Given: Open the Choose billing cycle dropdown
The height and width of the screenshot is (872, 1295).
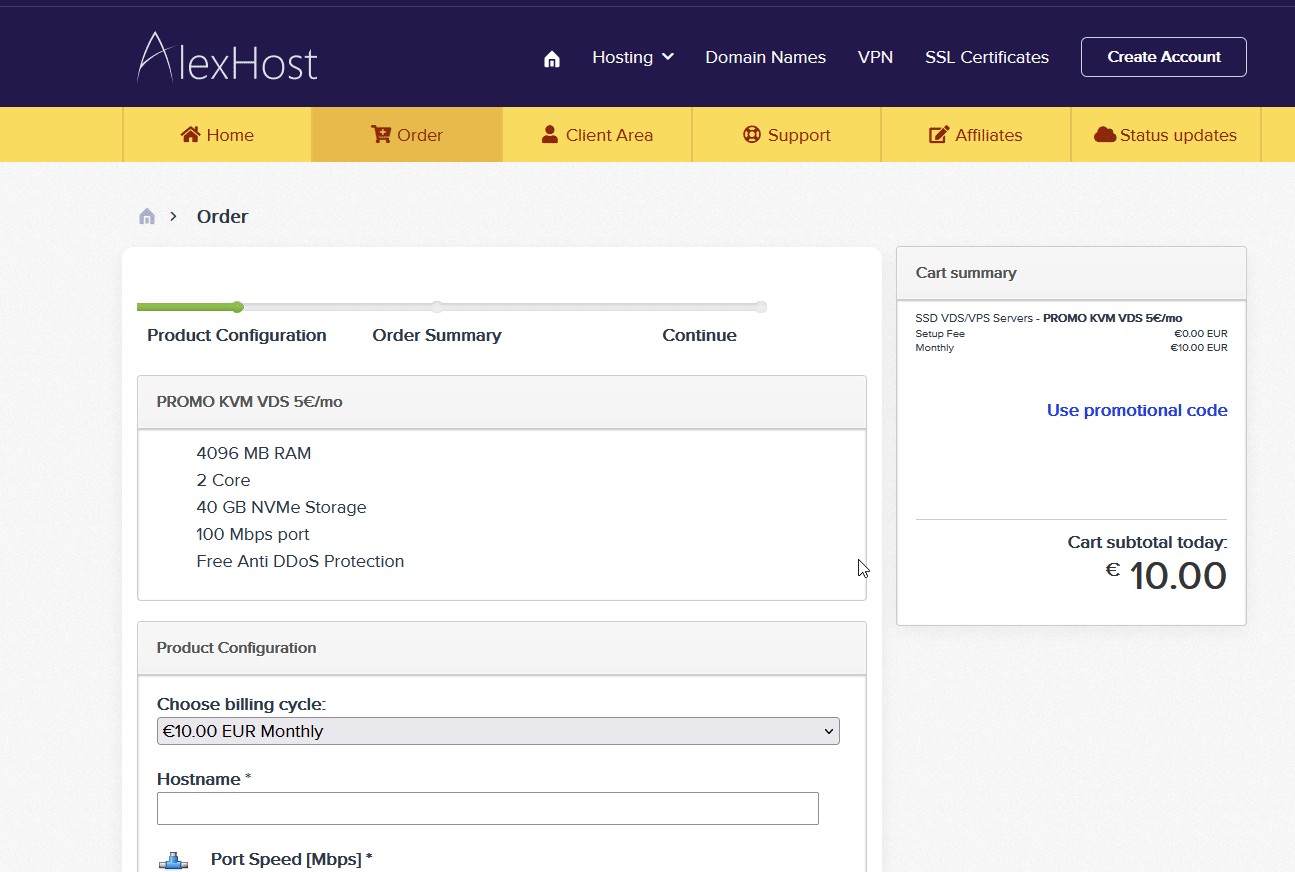Looking at the screenshot, I should 498,731.
